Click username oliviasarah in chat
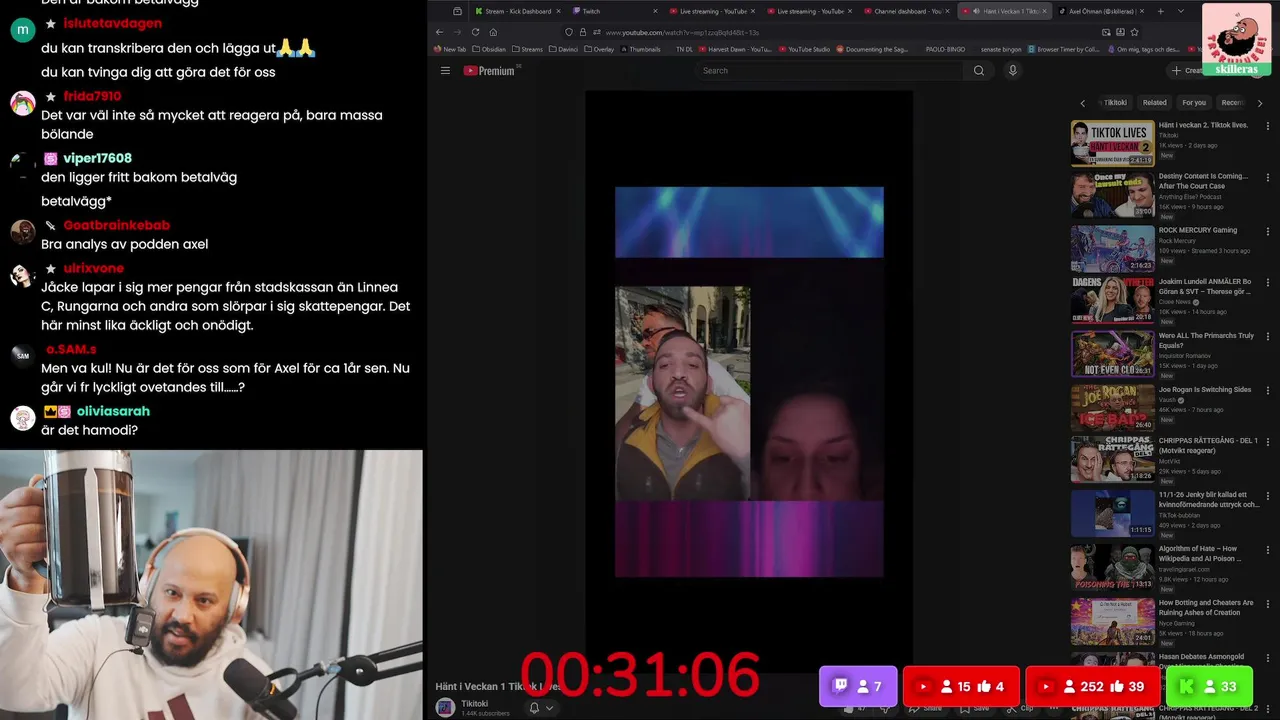 113,411
